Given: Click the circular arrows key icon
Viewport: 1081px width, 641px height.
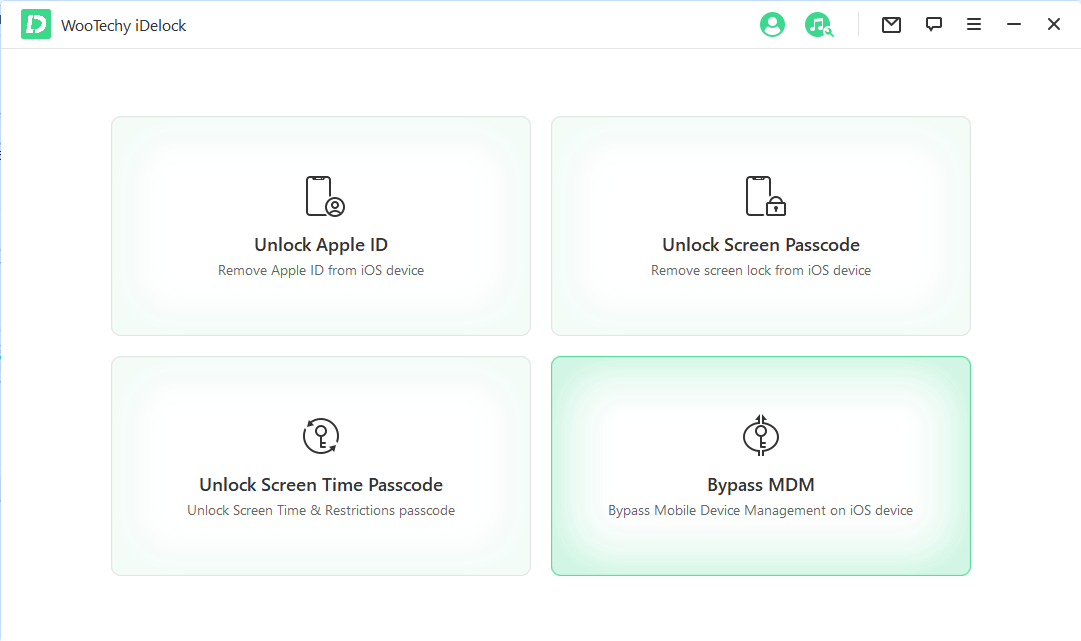Looking at the screenshot, I should pos(321,436).
